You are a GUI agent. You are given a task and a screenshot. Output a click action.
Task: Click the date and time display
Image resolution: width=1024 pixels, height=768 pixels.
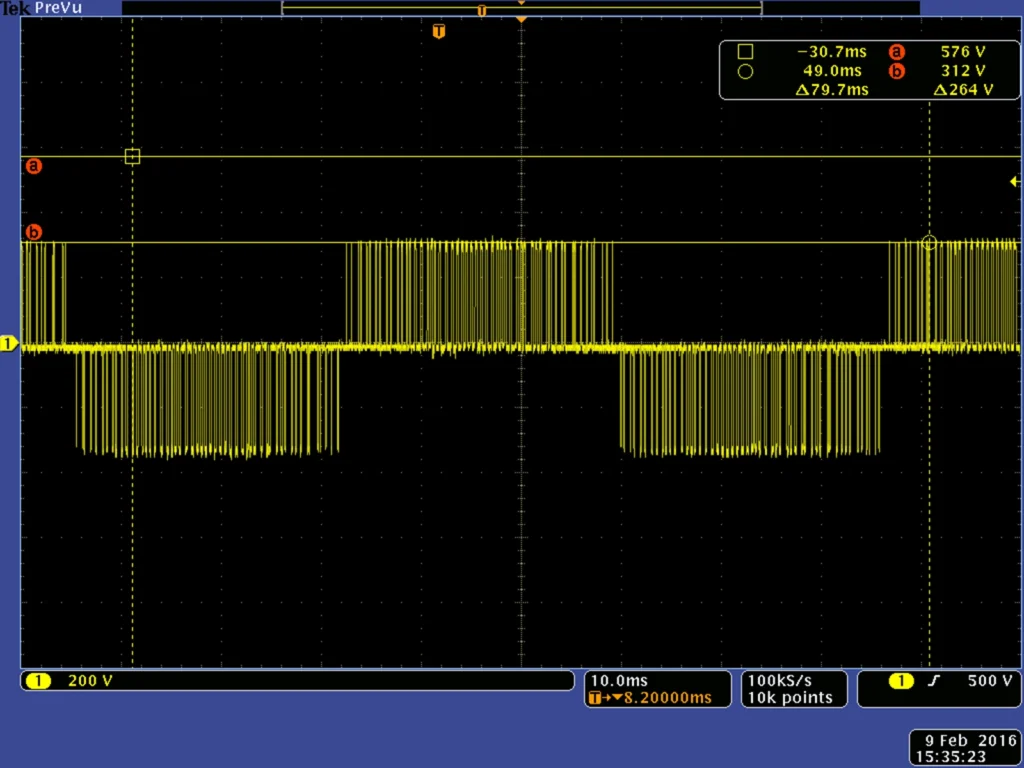(964, 748)
